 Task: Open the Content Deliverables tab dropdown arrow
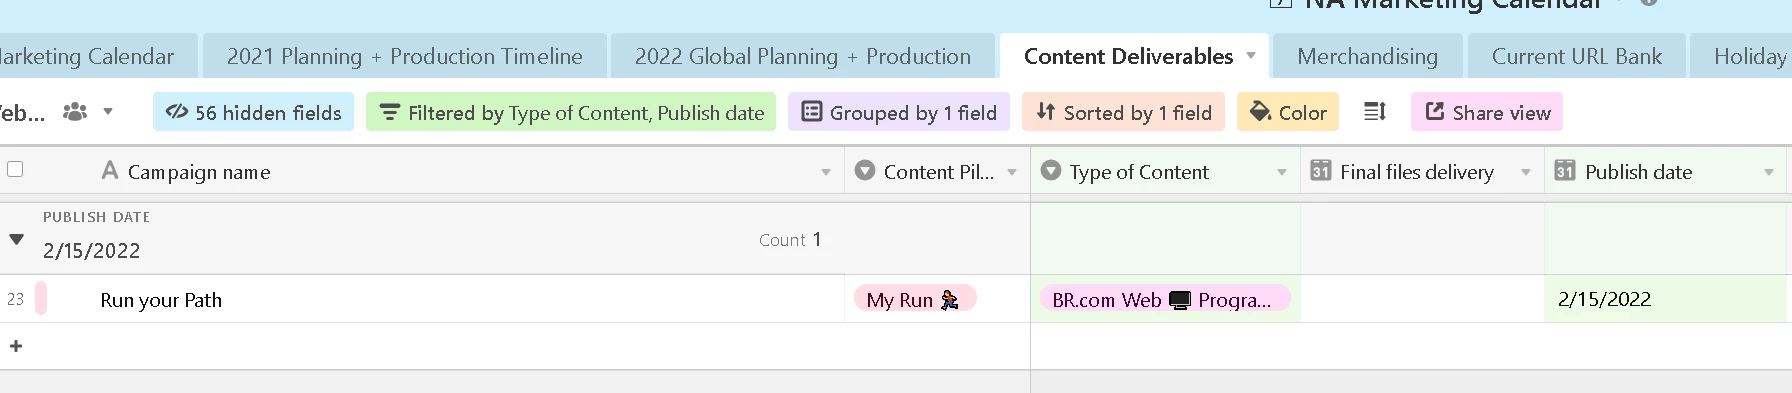(1251, 56)
